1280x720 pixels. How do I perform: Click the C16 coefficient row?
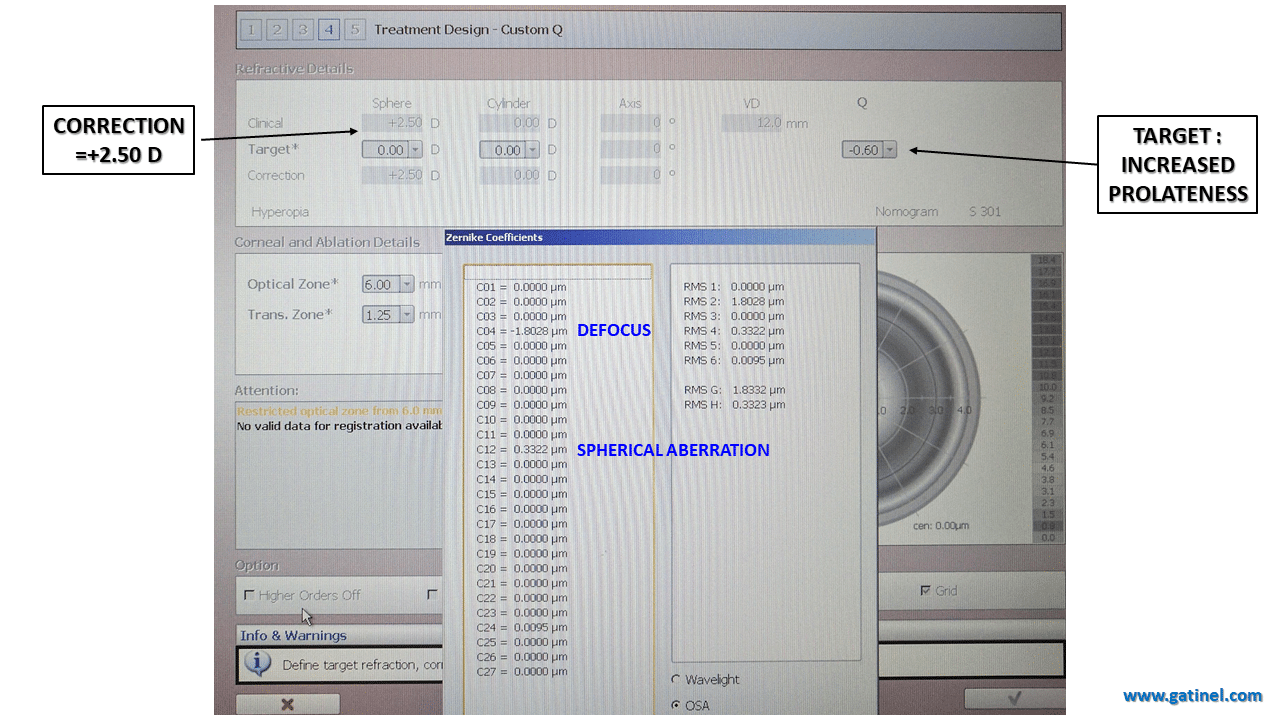pyautogui.click(x=521, y=509)
